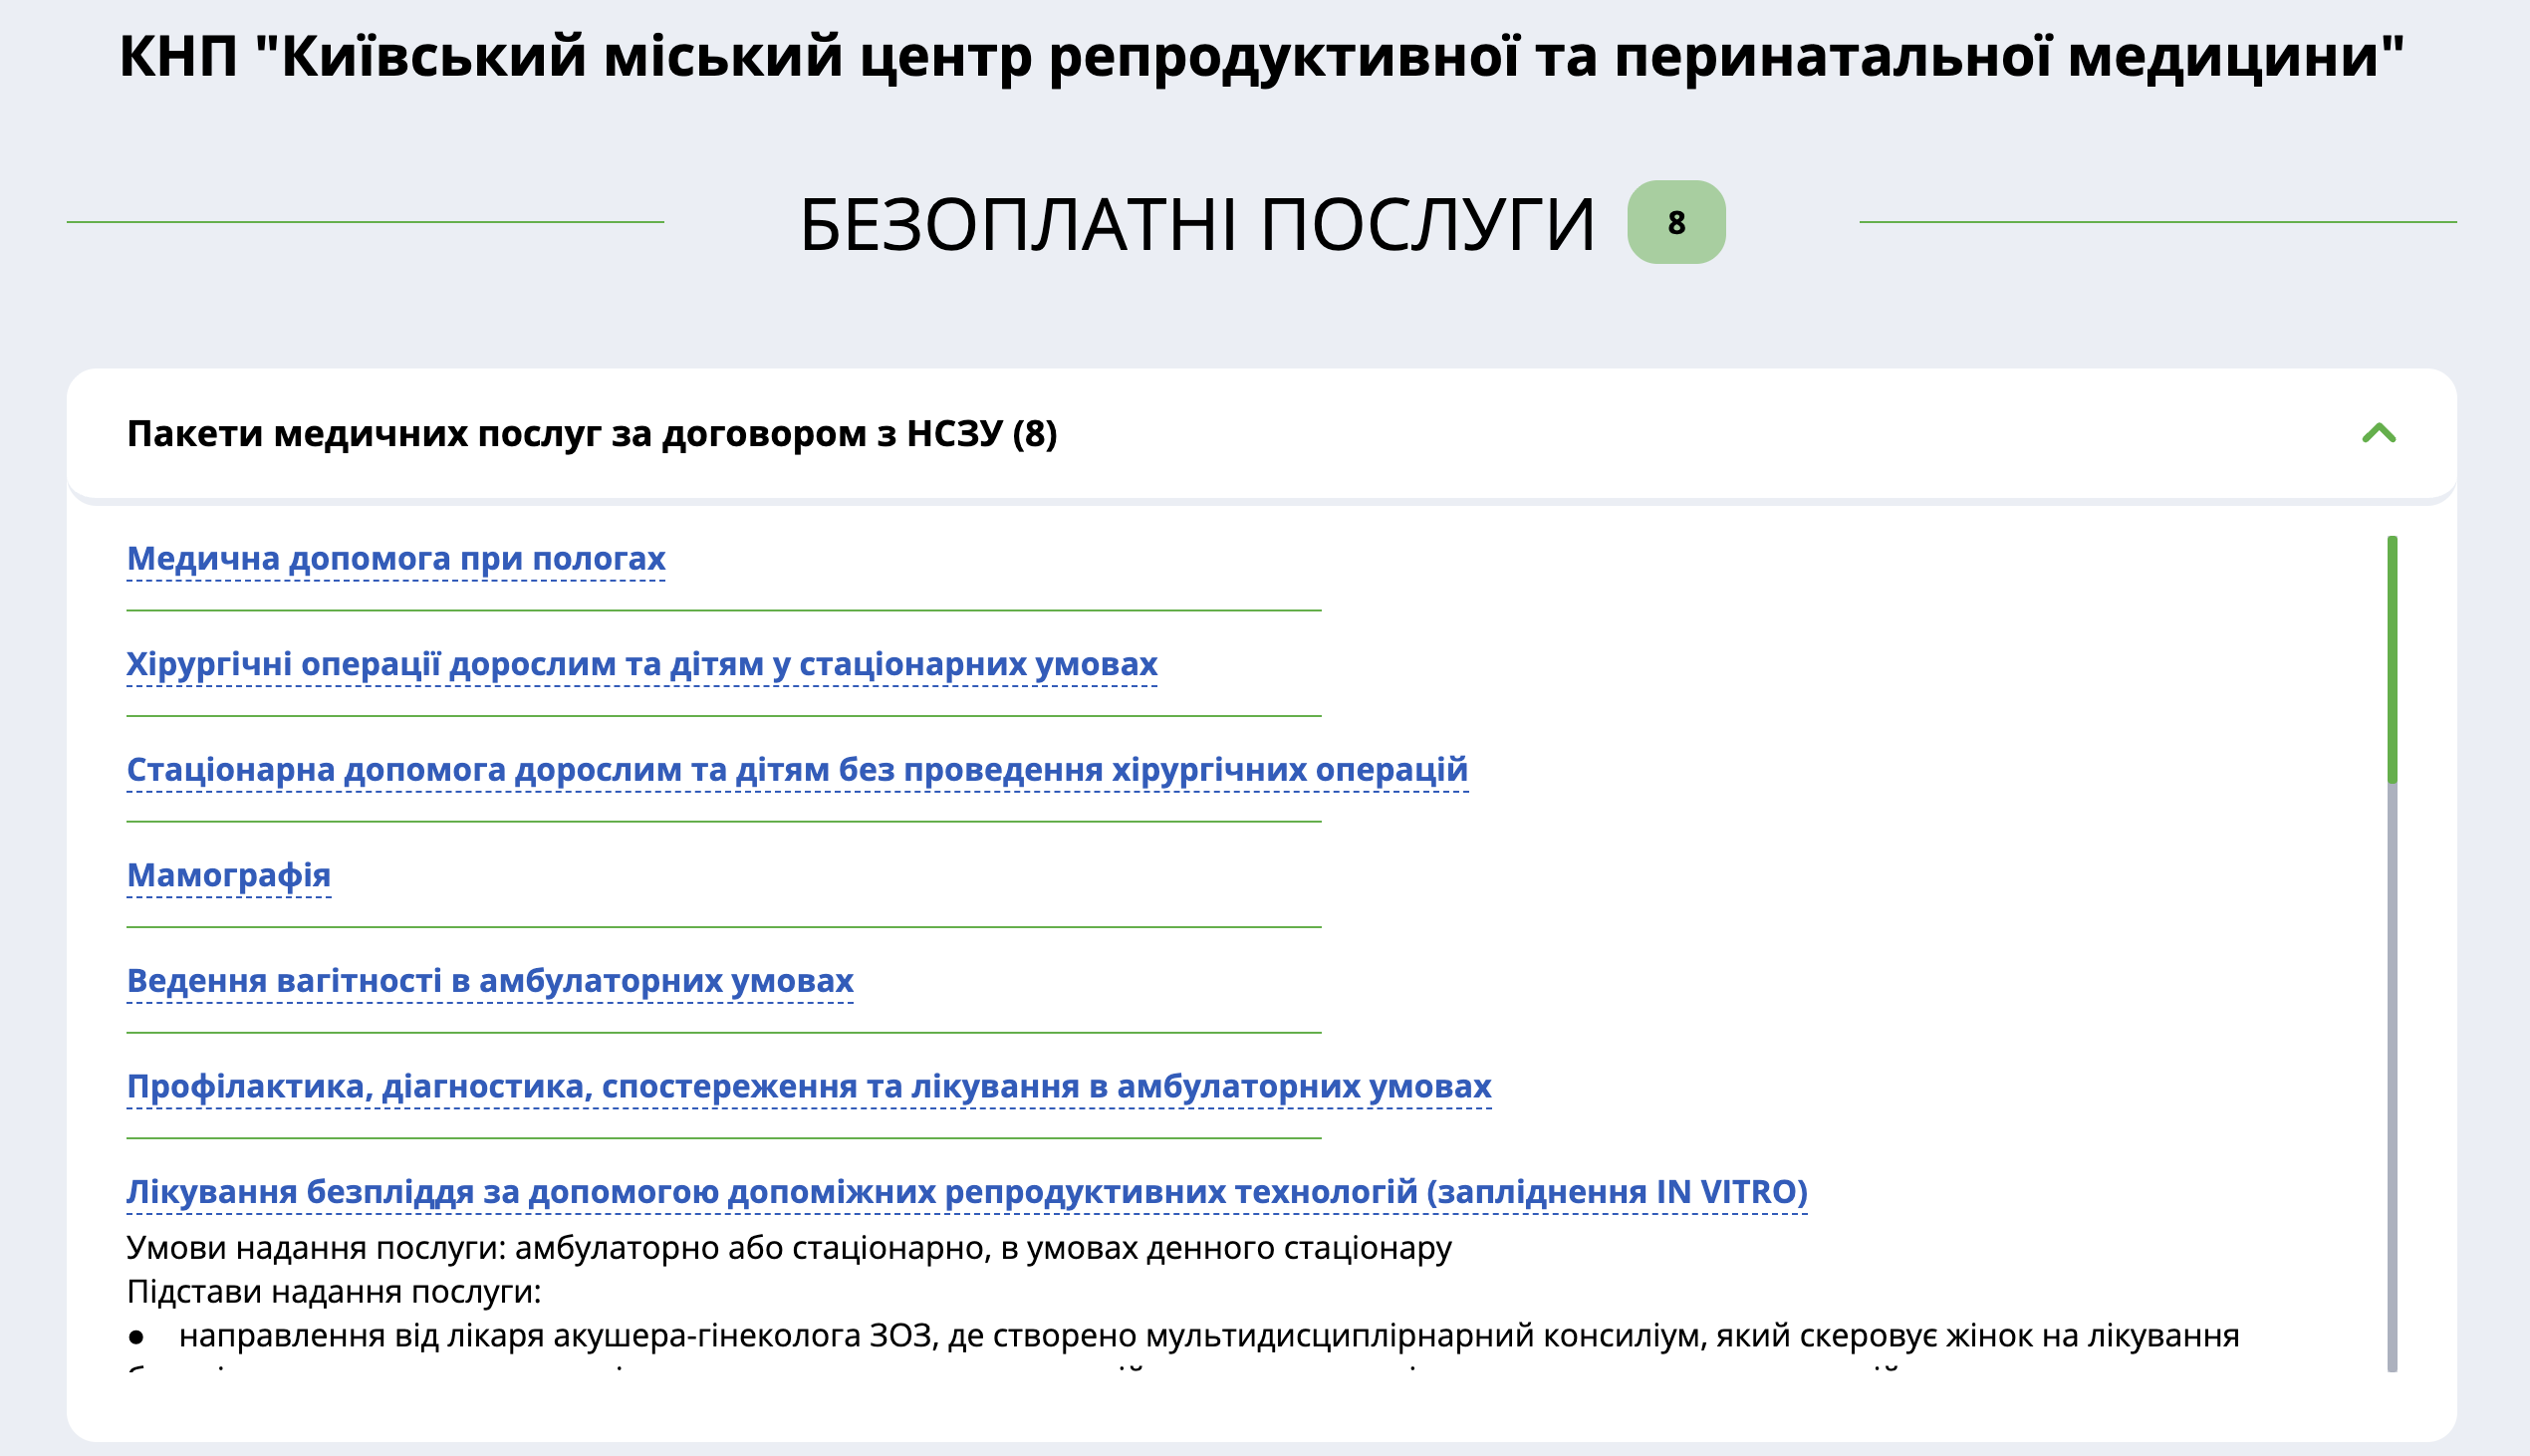Image resolution: width=2530 pixels, height=1456 pixels.
Task: Expand 'Профілактика, діагностика, спостереження та лікування' link
Action: click(x=809, y=1086)
